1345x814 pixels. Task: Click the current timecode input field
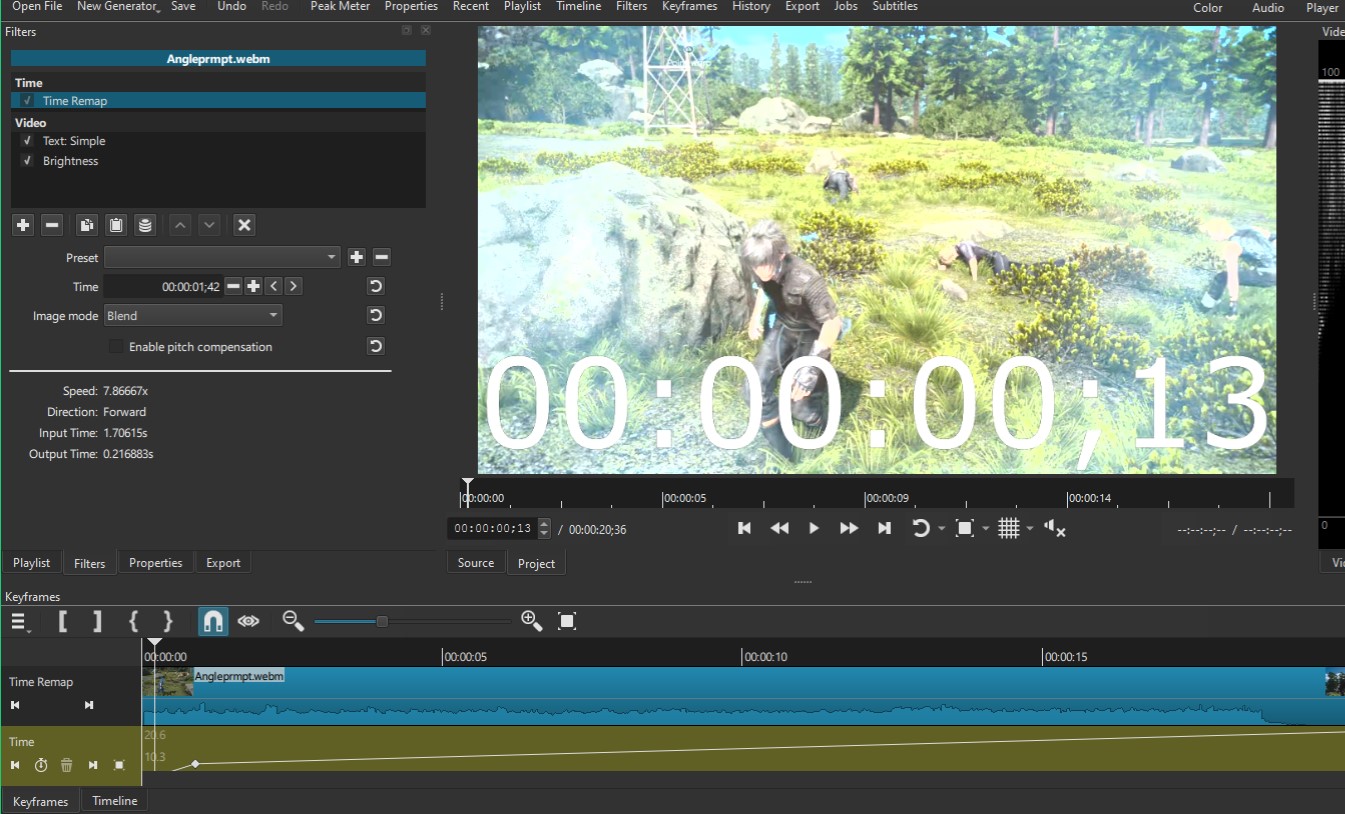coord(492,529)
